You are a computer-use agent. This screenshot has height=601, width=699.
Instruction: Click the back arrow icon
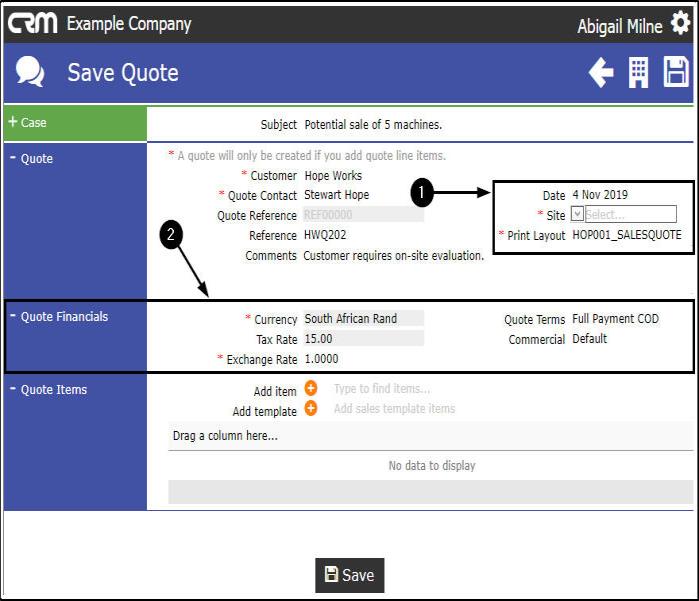[x=601, y=72]
